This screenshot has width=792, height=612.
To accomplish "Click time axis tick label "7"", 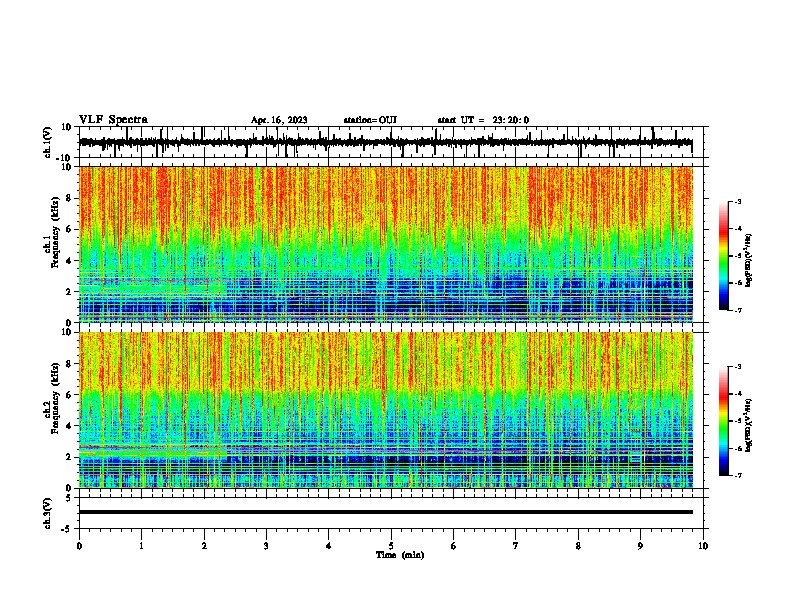I will (x=516, y=546).
